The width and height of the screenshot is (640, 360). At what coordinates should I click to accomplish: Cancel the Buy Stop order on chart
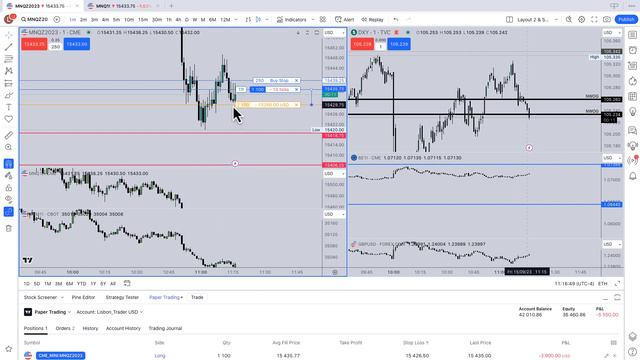pos(297,80)
